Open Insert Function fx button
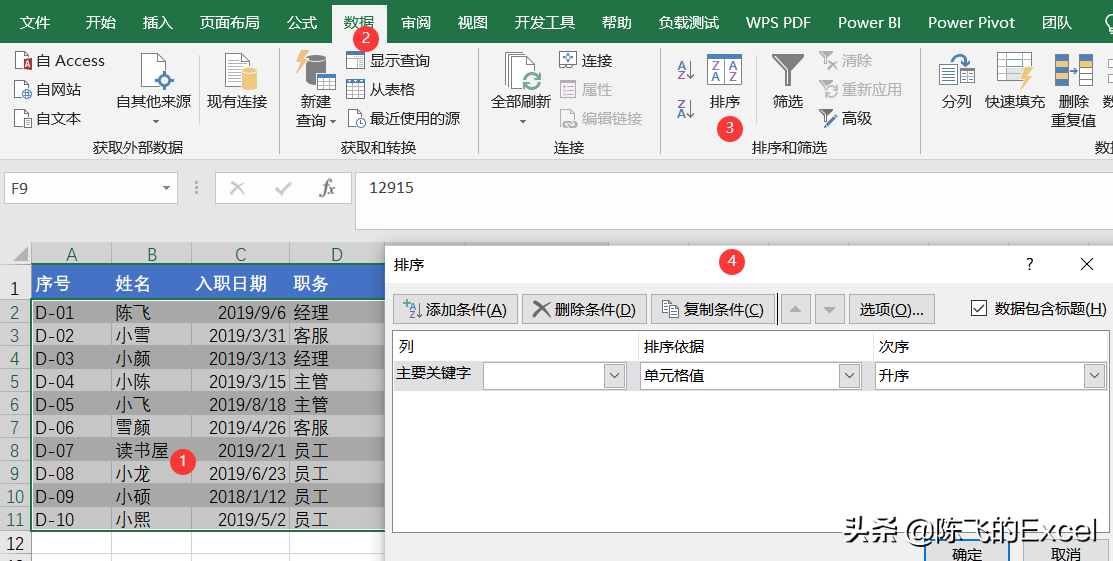Viewport: 1113px width, 561px height. pos(327,188)
